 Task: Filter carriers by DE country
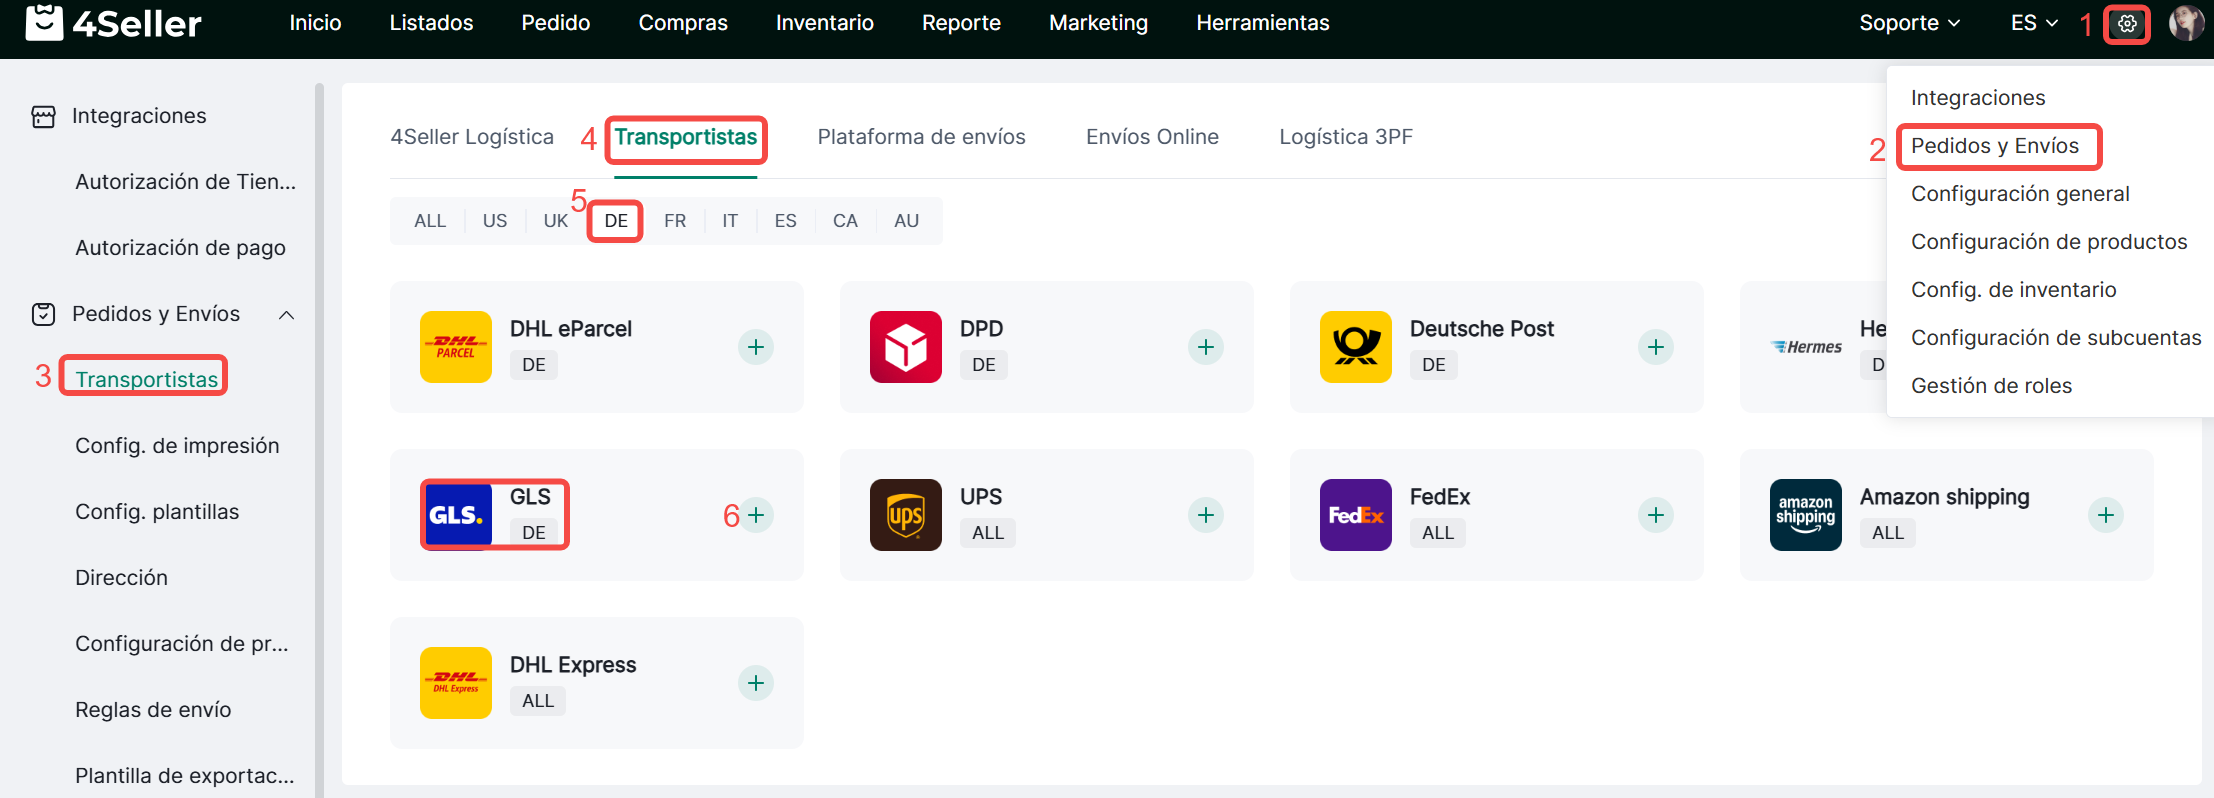pos(616,221)
